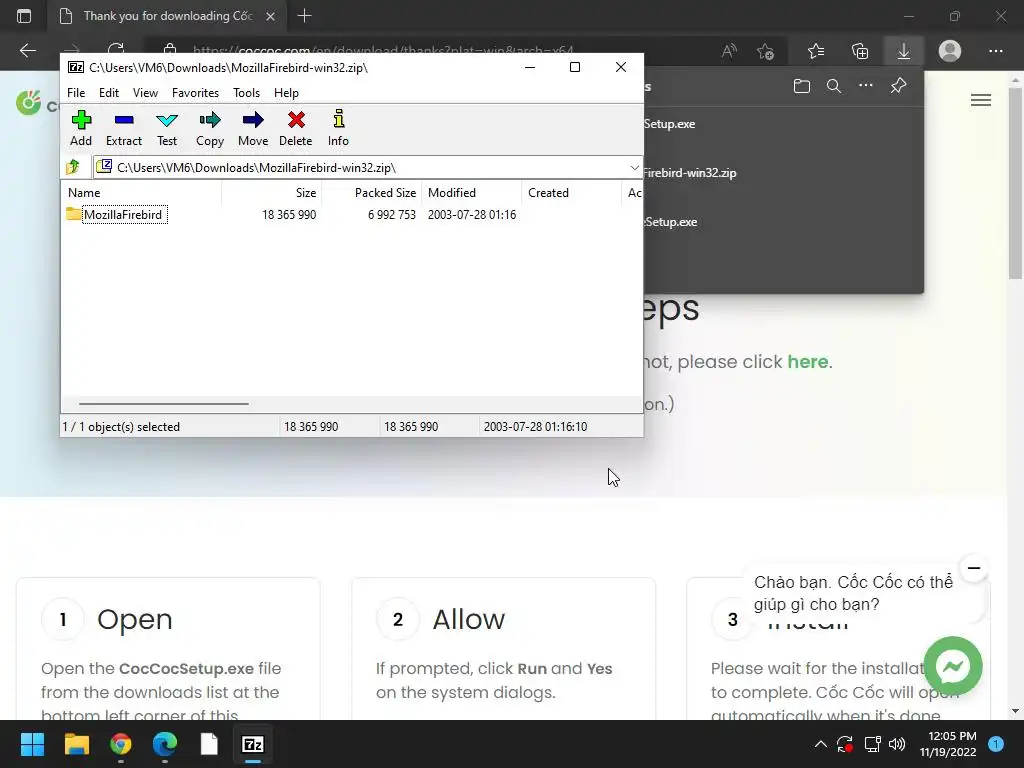
Task: Click the Edge Downloads toolbar button
Action: pos(903,51)
